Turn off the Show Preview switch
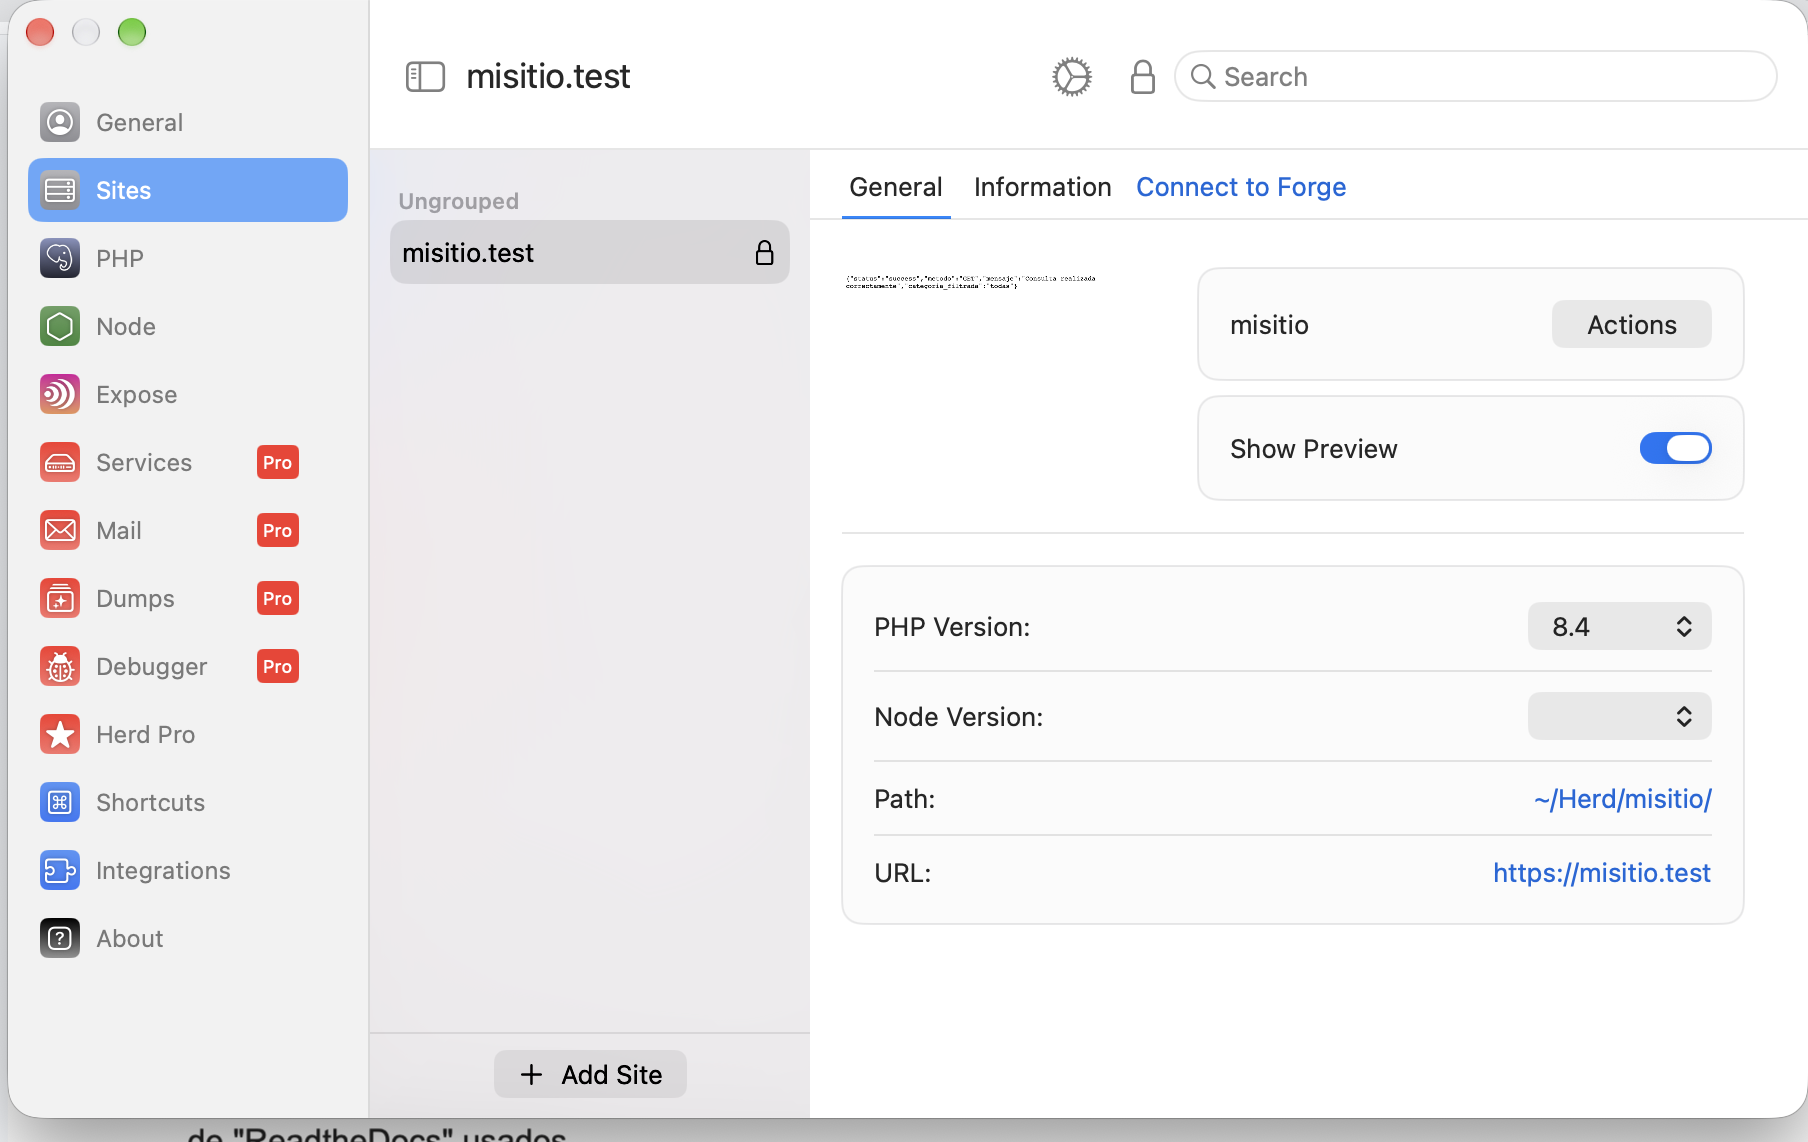 (1676, 448)
